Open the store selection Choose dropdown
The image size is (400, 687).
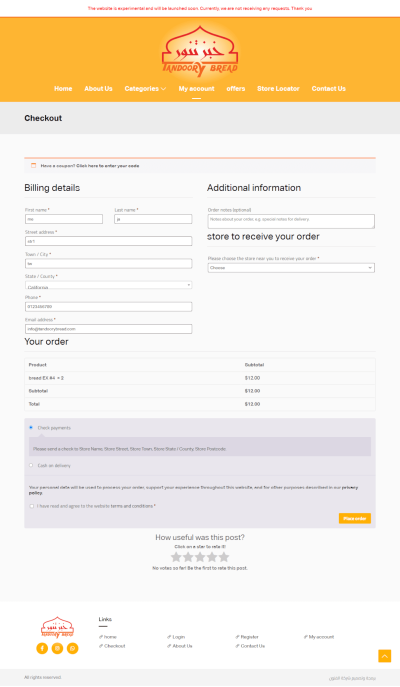tap(291, 268)
